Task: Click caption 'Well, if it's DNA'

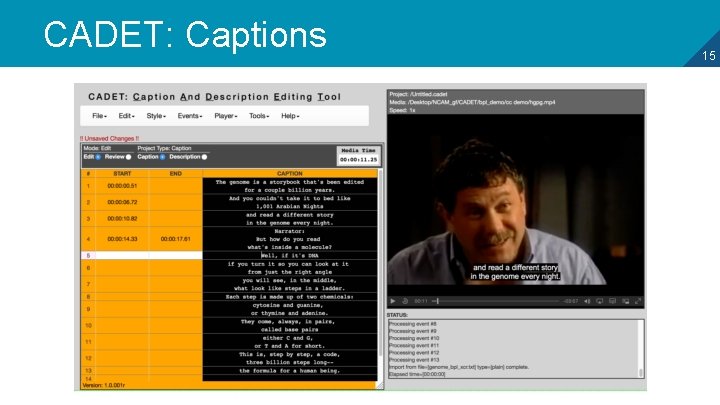Action: click(x=290, y=255)
